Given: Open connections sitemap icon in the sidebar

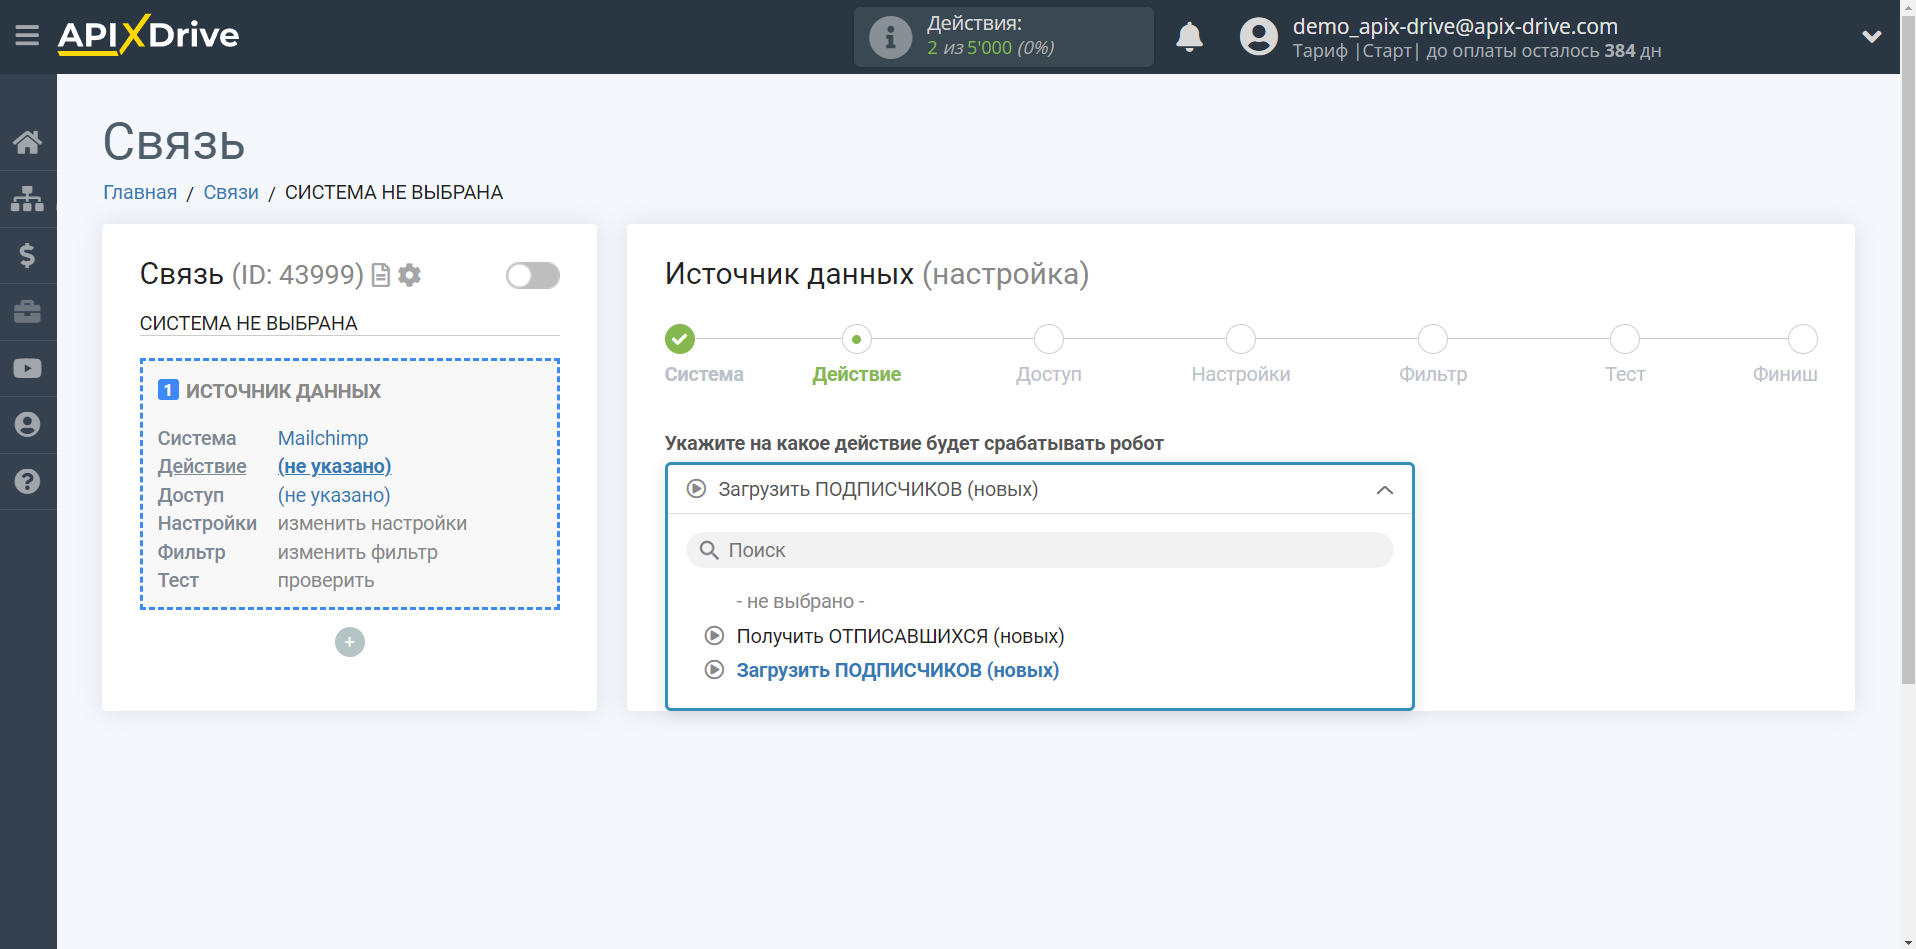Looking at the screenshot, I should pyautogui.click(x=28, y=199).
